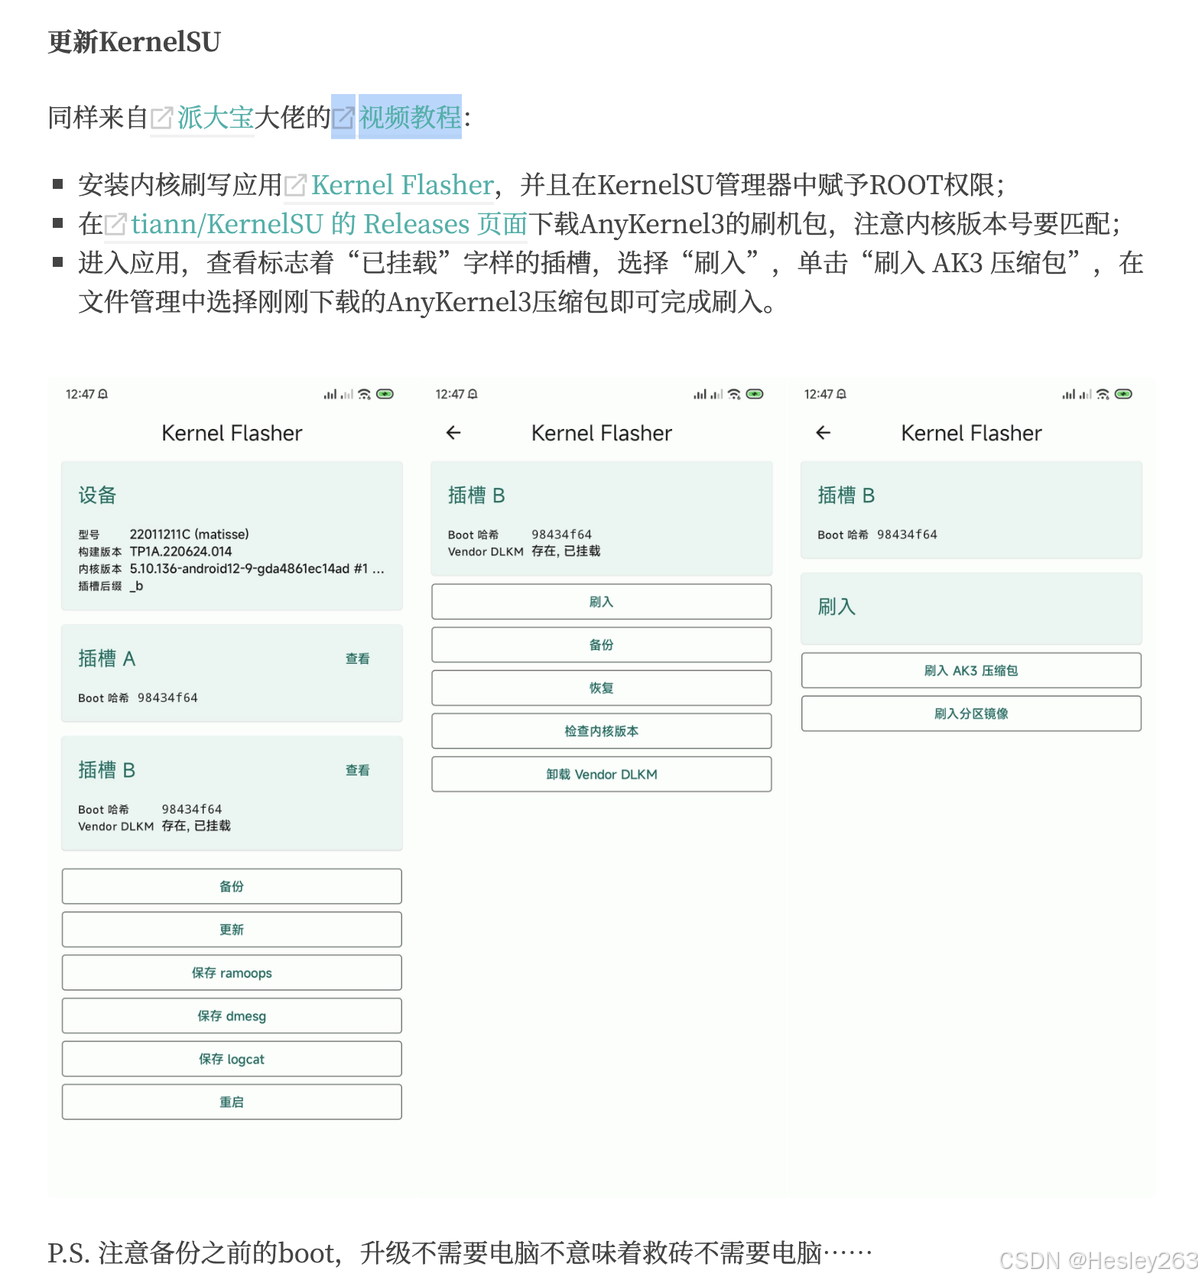
Task: Tap the 更新 button
Action: point(232,929)
